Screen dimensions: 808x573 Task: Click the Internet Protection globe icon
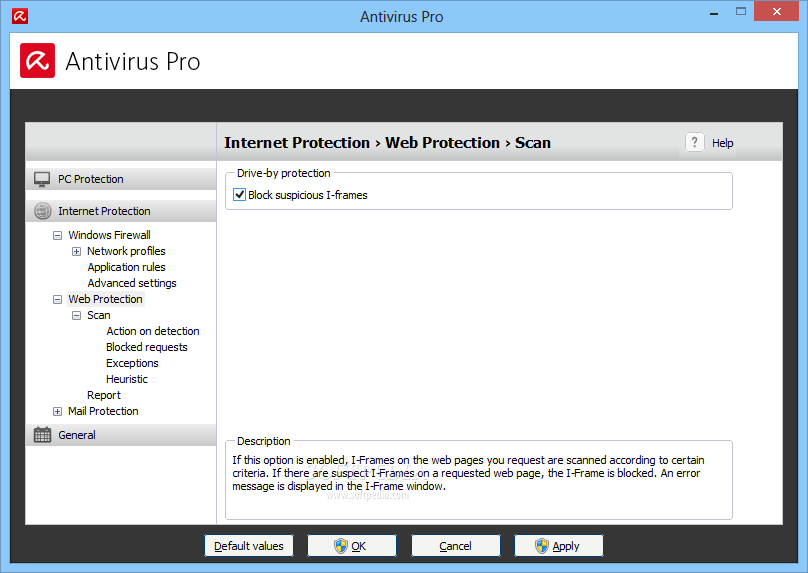coord(42,211)
